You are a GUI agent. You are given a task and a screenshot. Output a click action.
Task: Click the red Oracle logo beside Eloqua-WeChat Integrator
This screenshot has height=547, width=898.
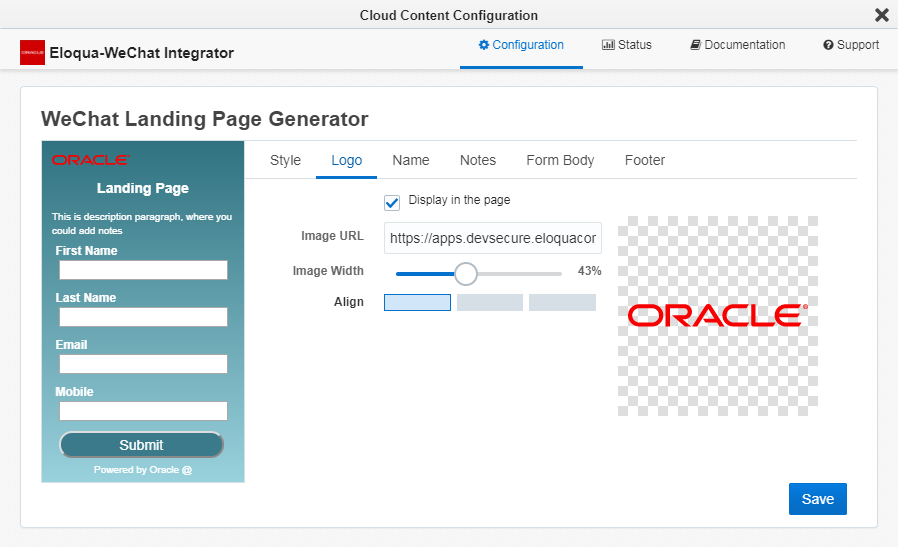[x=32, y=52]
